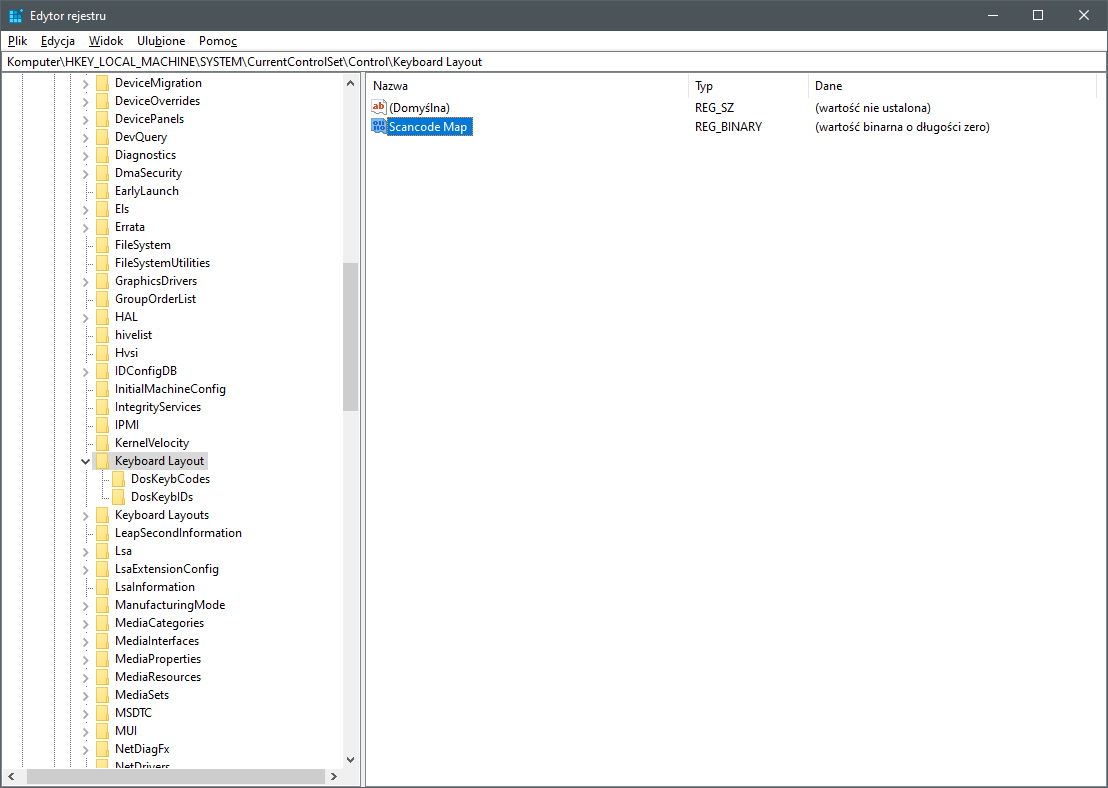Expand the DeviceOverrides key

coord(86,101)
